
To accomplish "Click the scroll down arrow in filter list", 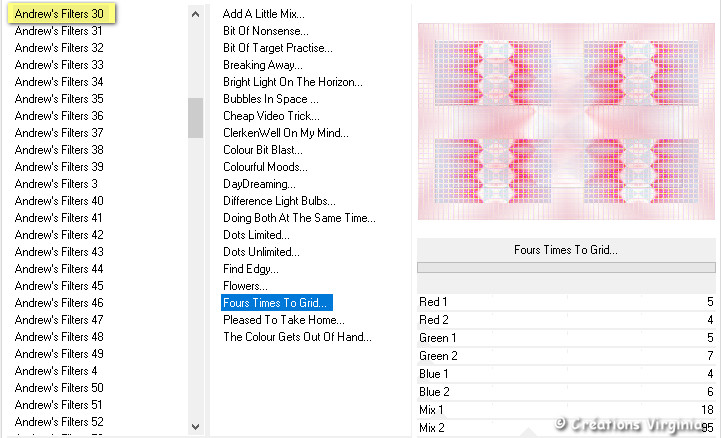I will 195,427.
